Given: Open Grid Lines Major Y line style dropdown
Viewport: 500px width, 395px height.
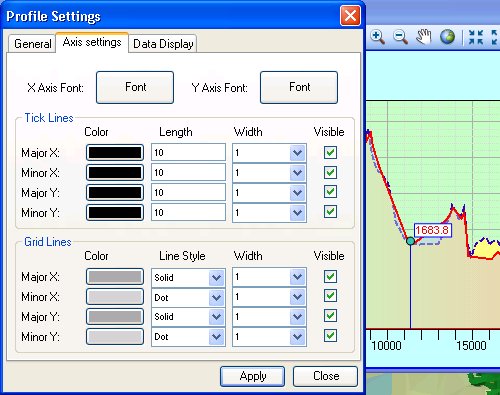Looking at the screenshot, I should [216, 317].
